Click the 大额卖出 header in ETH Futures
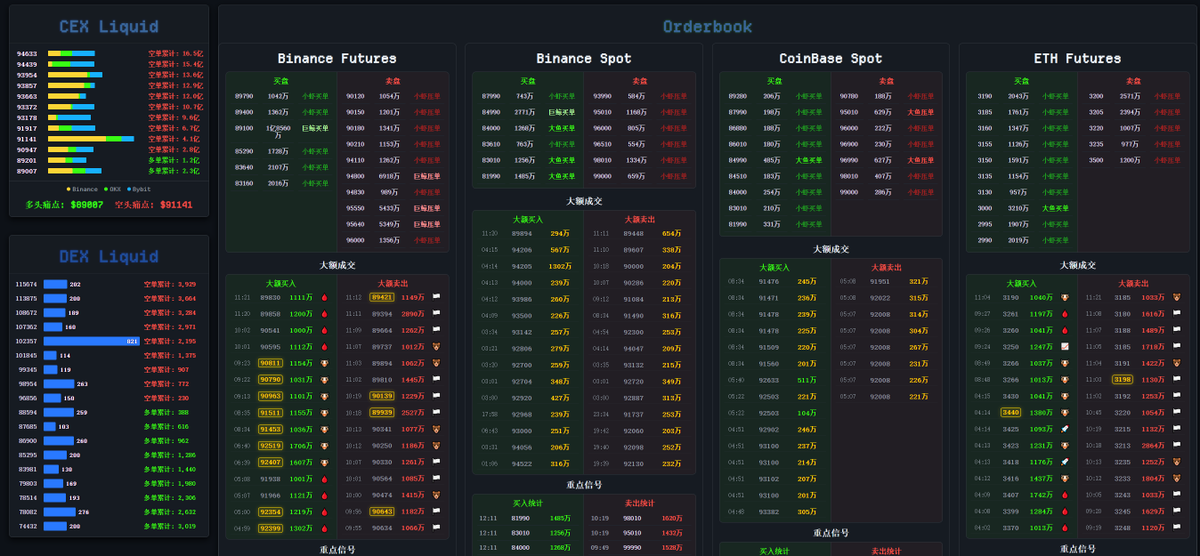The height and width of the screenshot is (556, 1200). click(x=1133, y=284)
